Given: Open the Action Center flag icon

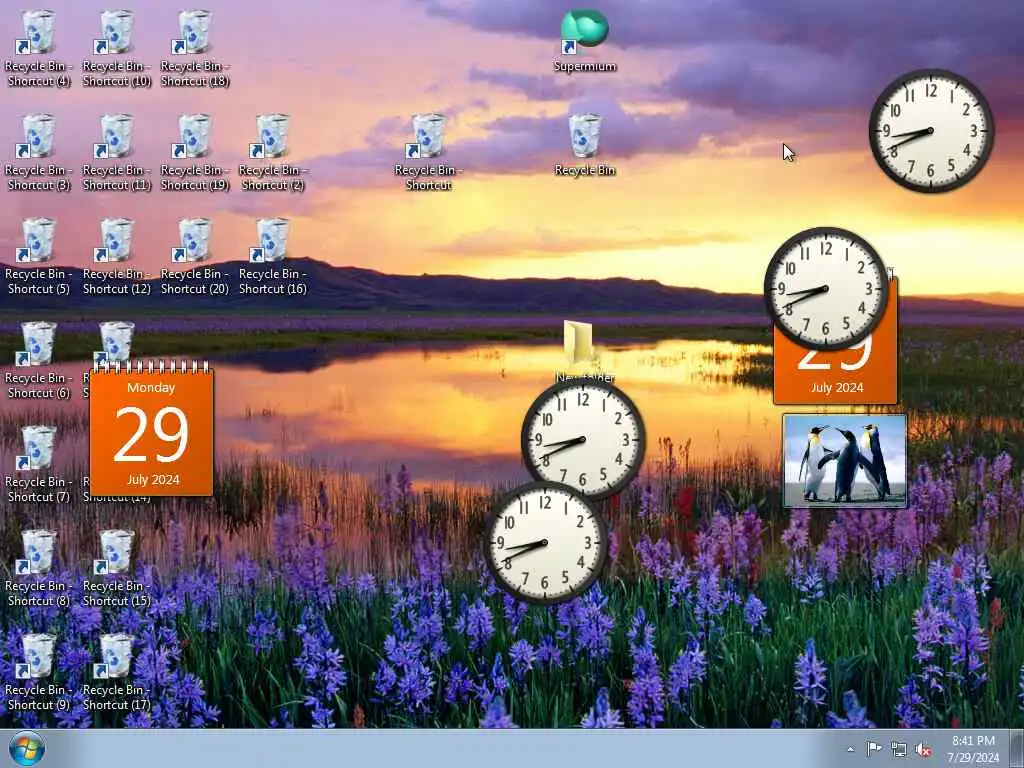Looking at the screenshot, I should coord(874,749).
